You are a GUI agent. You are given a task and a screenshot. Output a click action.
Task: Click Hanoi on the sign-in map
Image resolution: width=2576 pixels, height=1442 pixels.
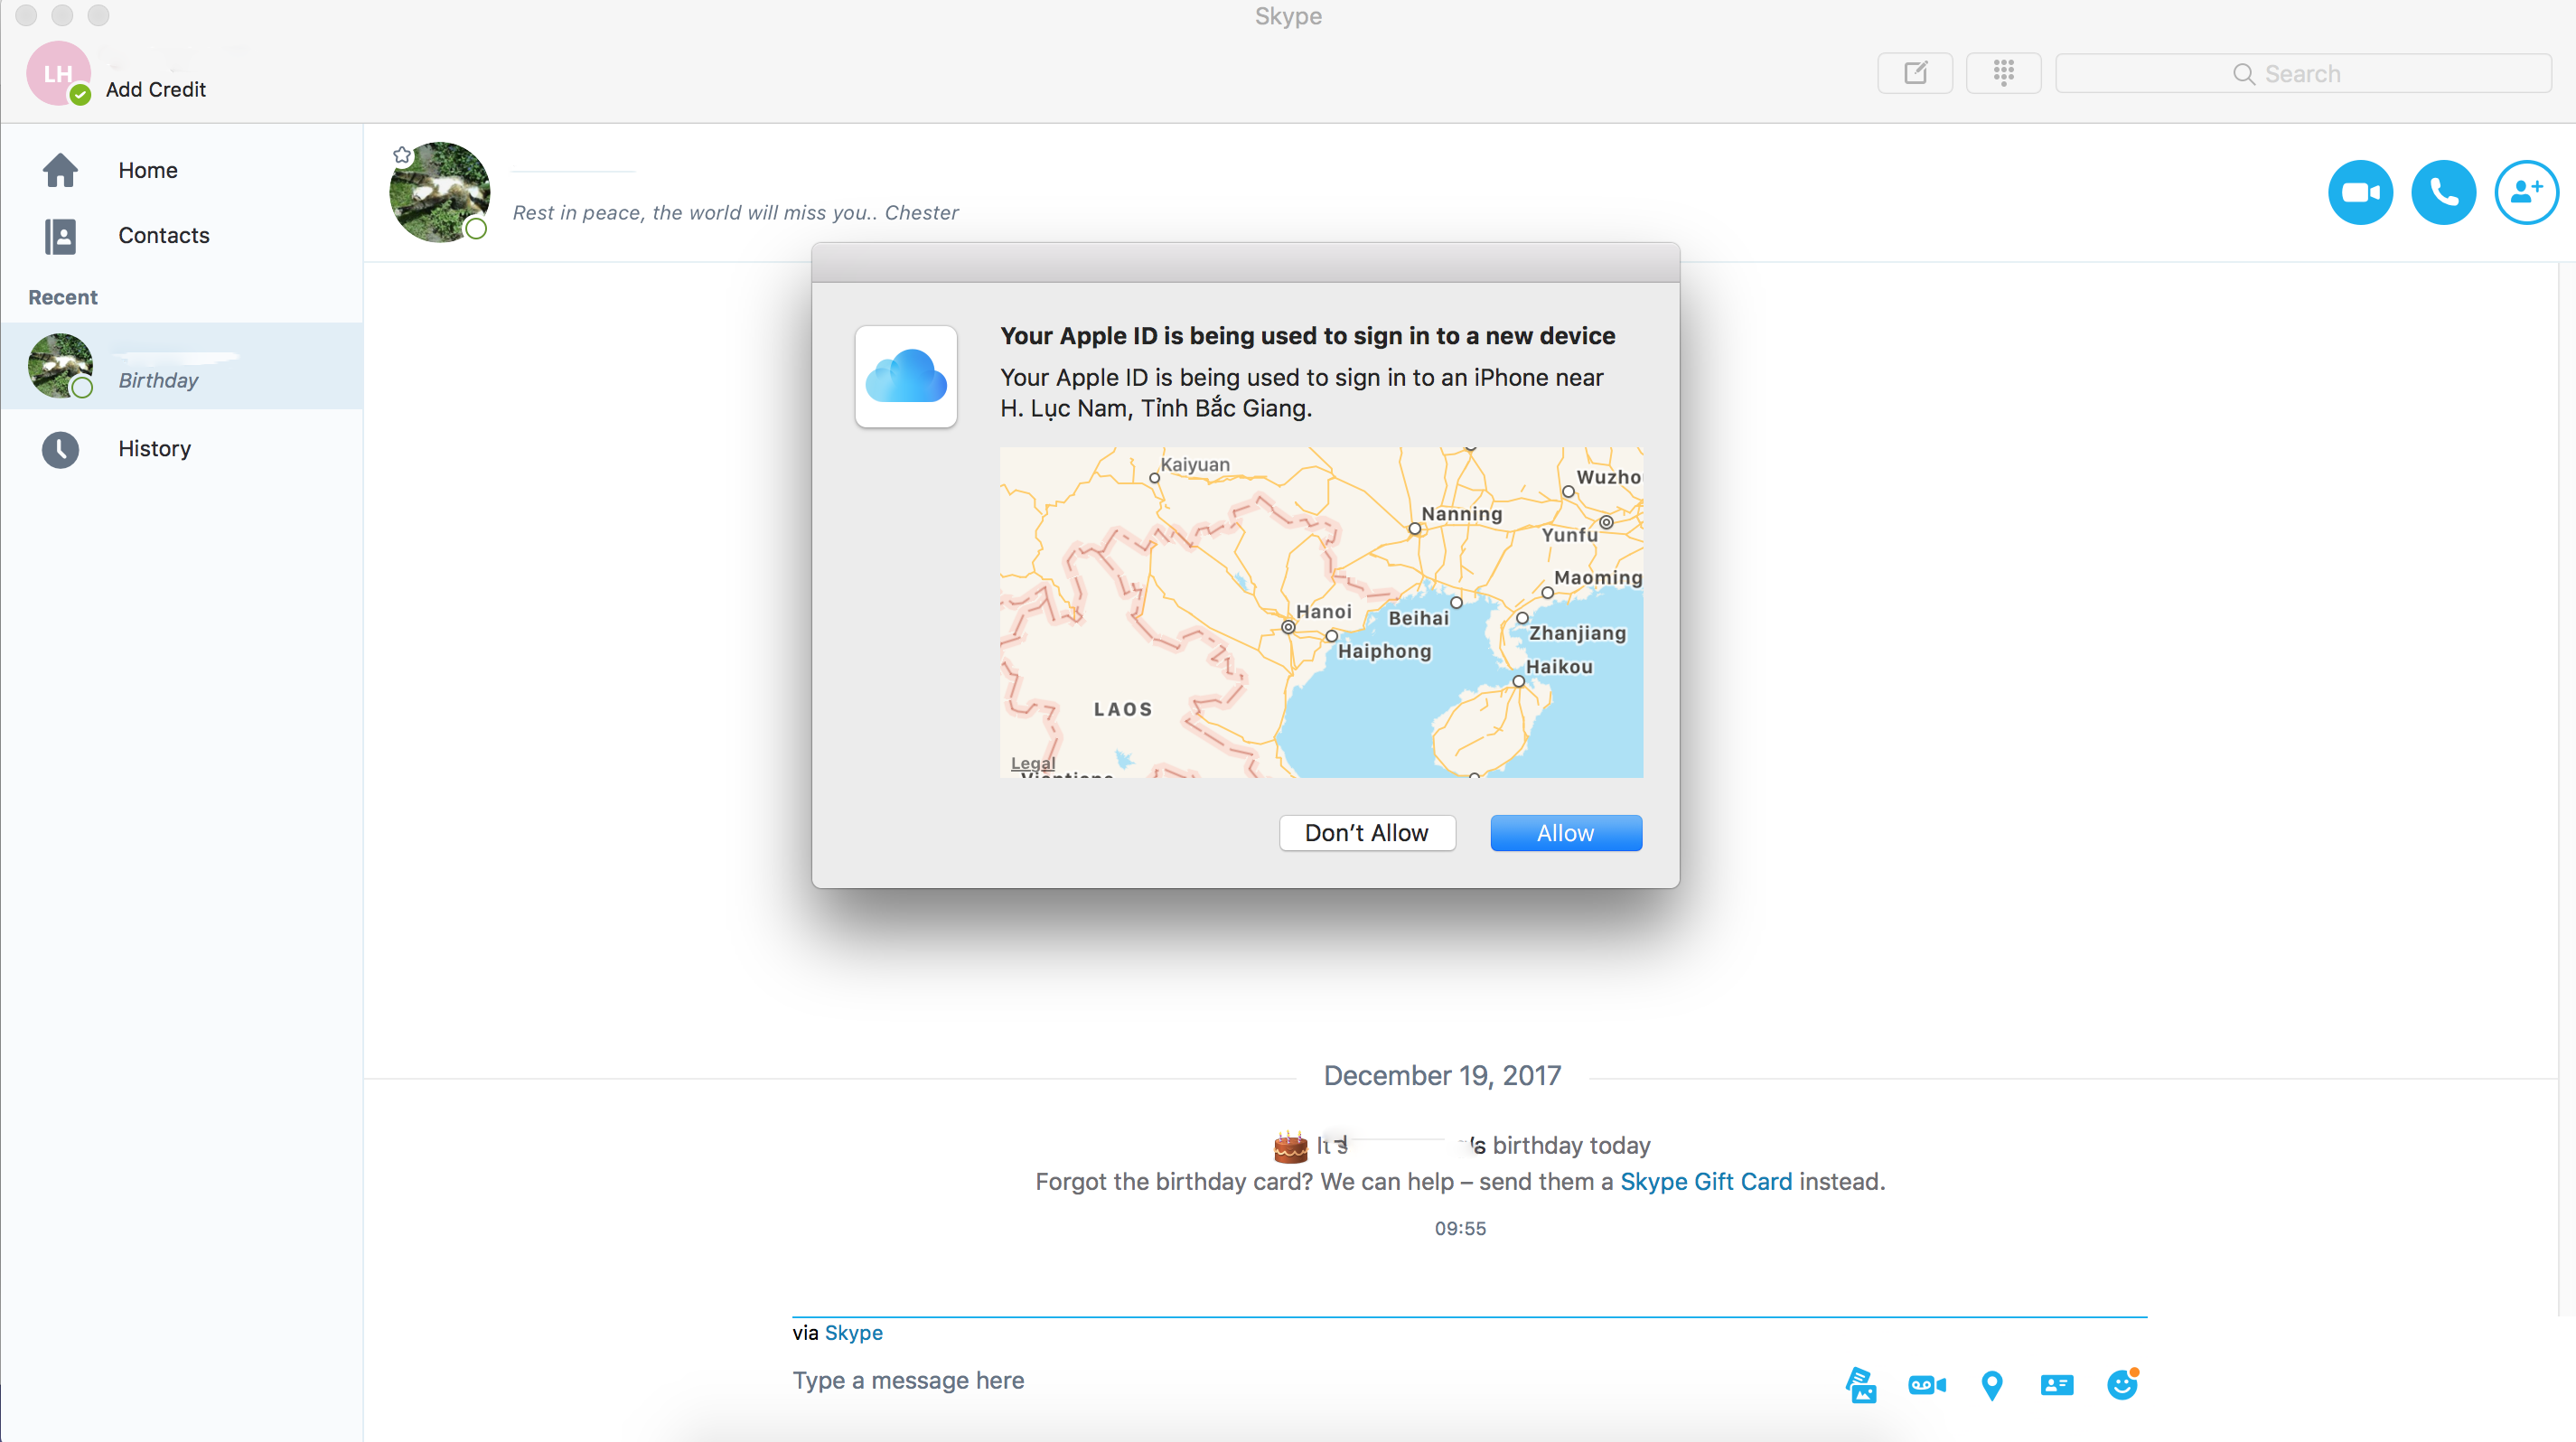1323,611
